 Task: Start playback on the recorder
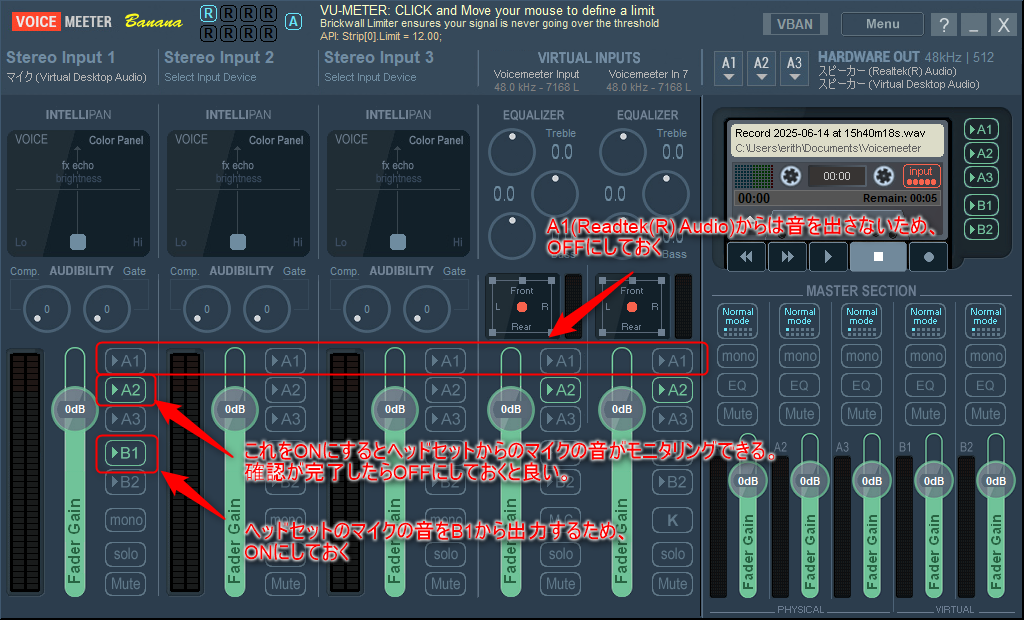click(x=828, y=257)
